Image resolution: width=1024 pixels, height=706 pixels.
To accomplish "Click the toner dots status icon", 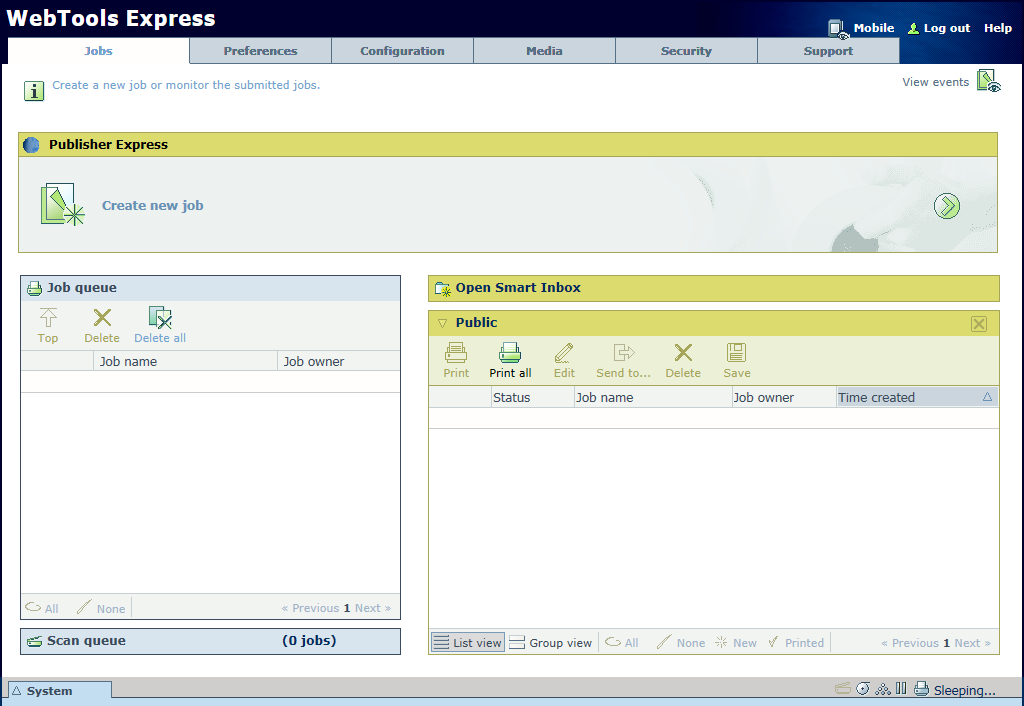I will 882,688.
